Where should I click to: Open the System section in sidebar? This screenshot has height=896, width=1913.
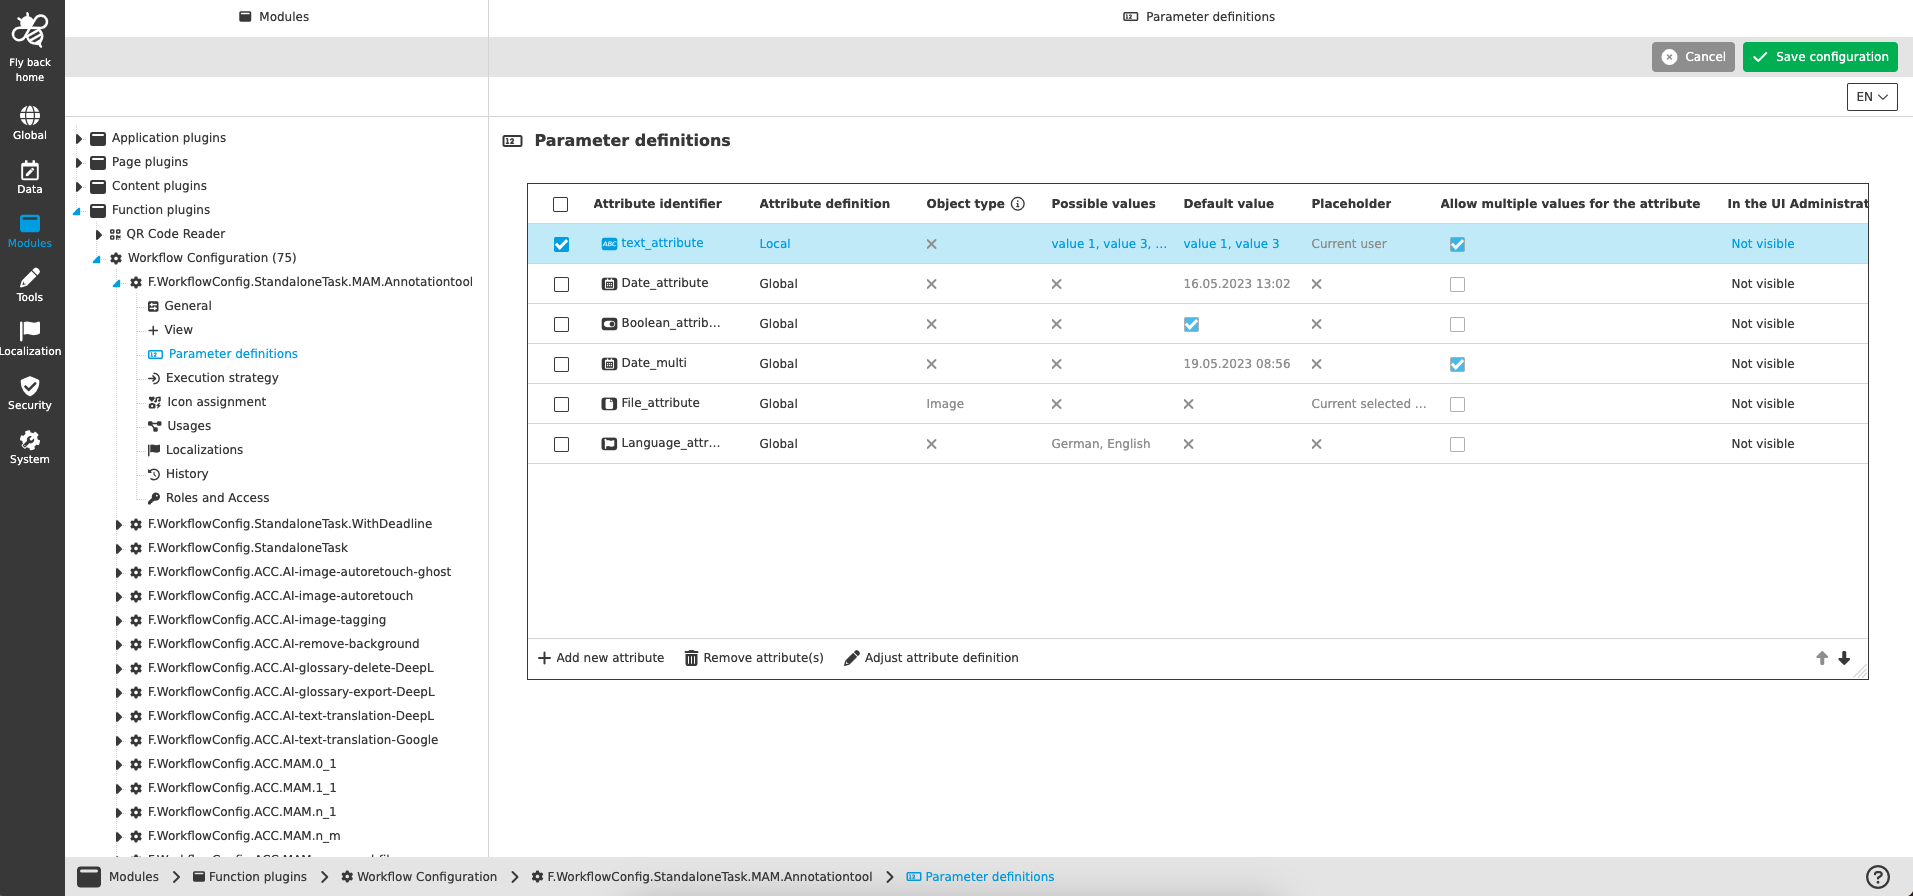(30, 448)
